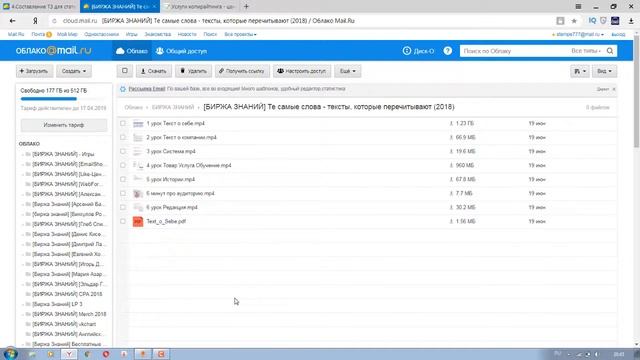Screen dimensions: 640x360
Task: Open the Все типы filter dropdown
Action: pyautogui.click(x=586, y=51)
